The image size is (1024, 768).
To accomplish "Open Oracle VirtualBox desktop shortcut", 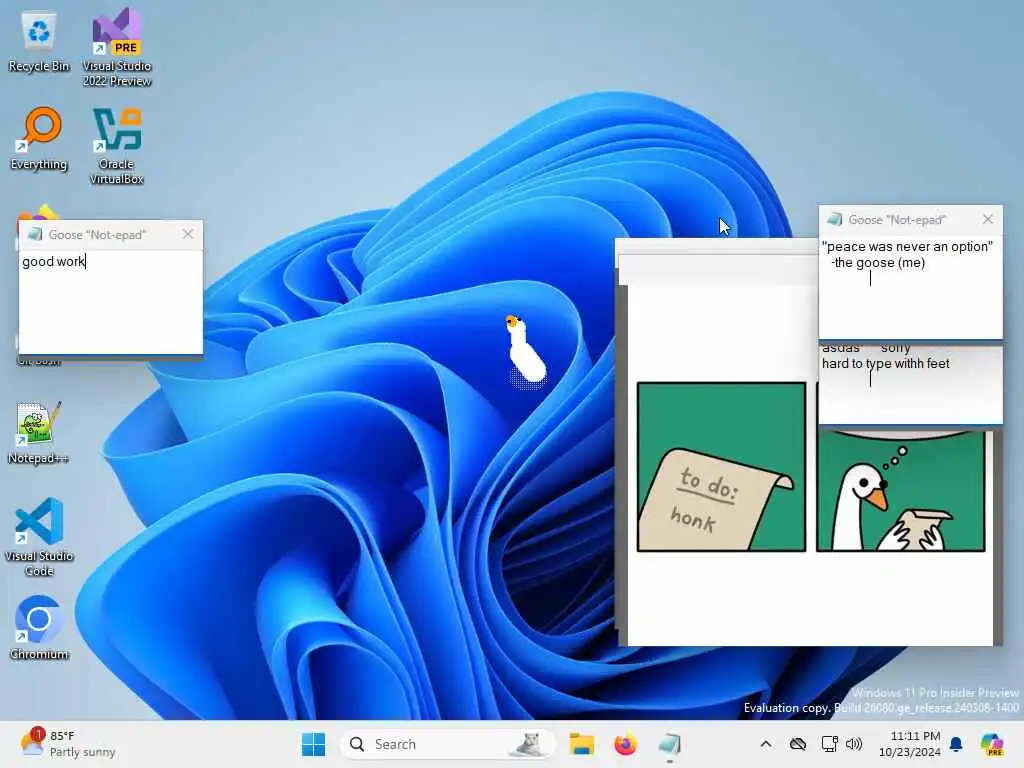I will (x=116, y=146).
